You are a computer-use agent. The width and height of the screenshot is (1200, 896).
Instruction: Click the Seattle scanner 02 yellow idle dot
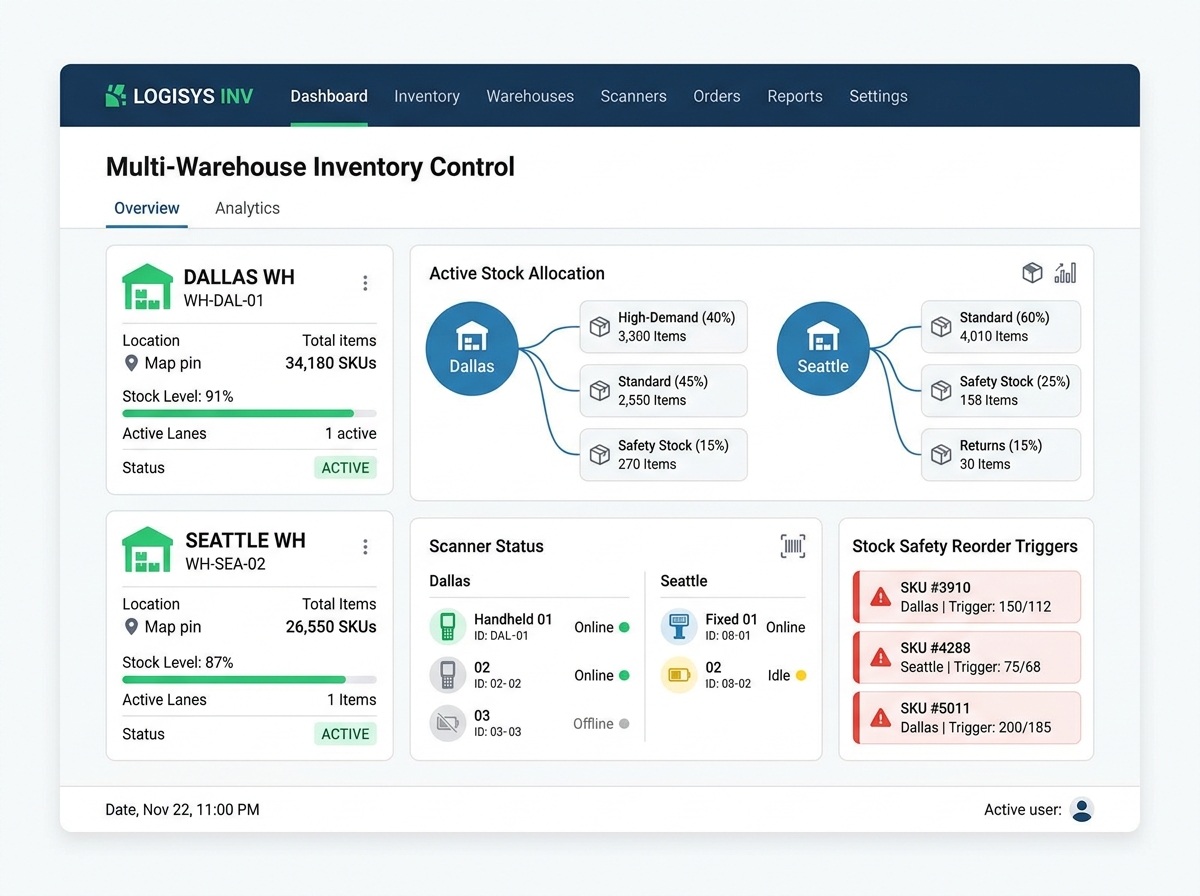[800, 675]
